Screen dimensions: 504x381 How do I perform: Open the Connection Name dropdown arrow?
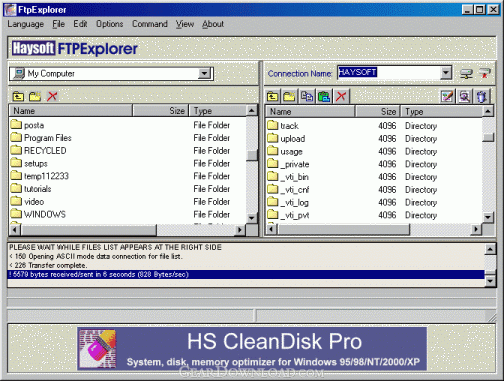(445, 72)
